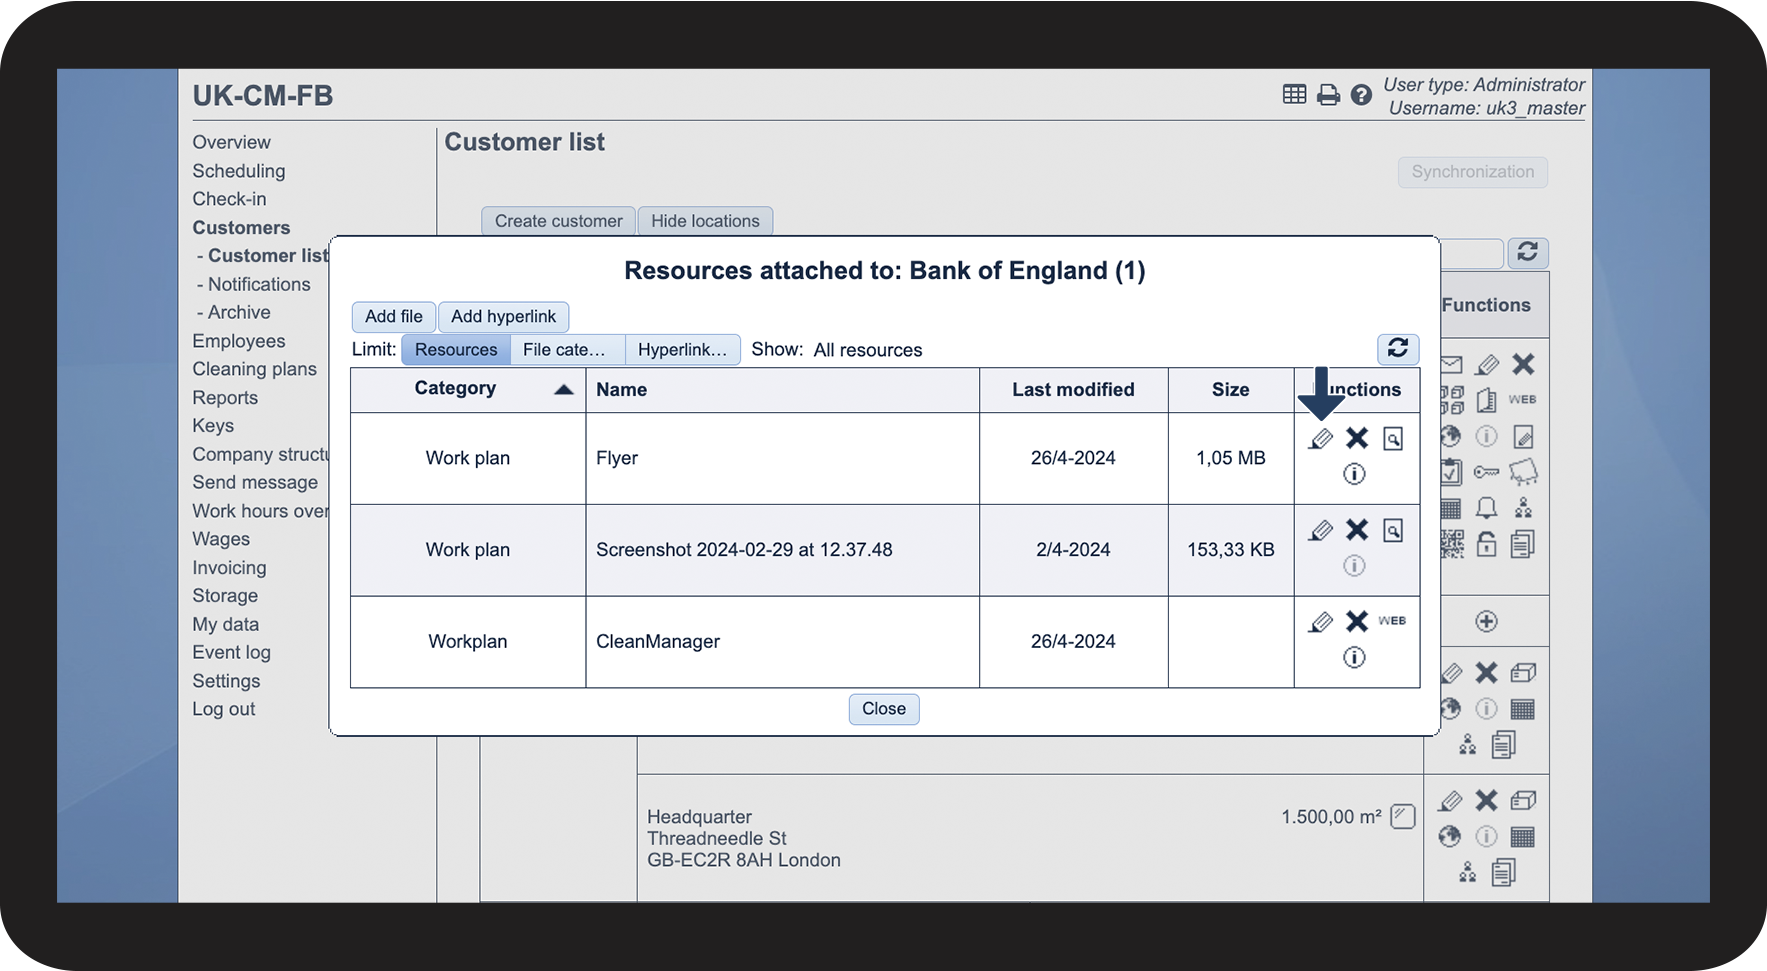Select the Resources limit filter
Image resolution: width=1767 pixels, height=971 pixels.
[456, 350]
